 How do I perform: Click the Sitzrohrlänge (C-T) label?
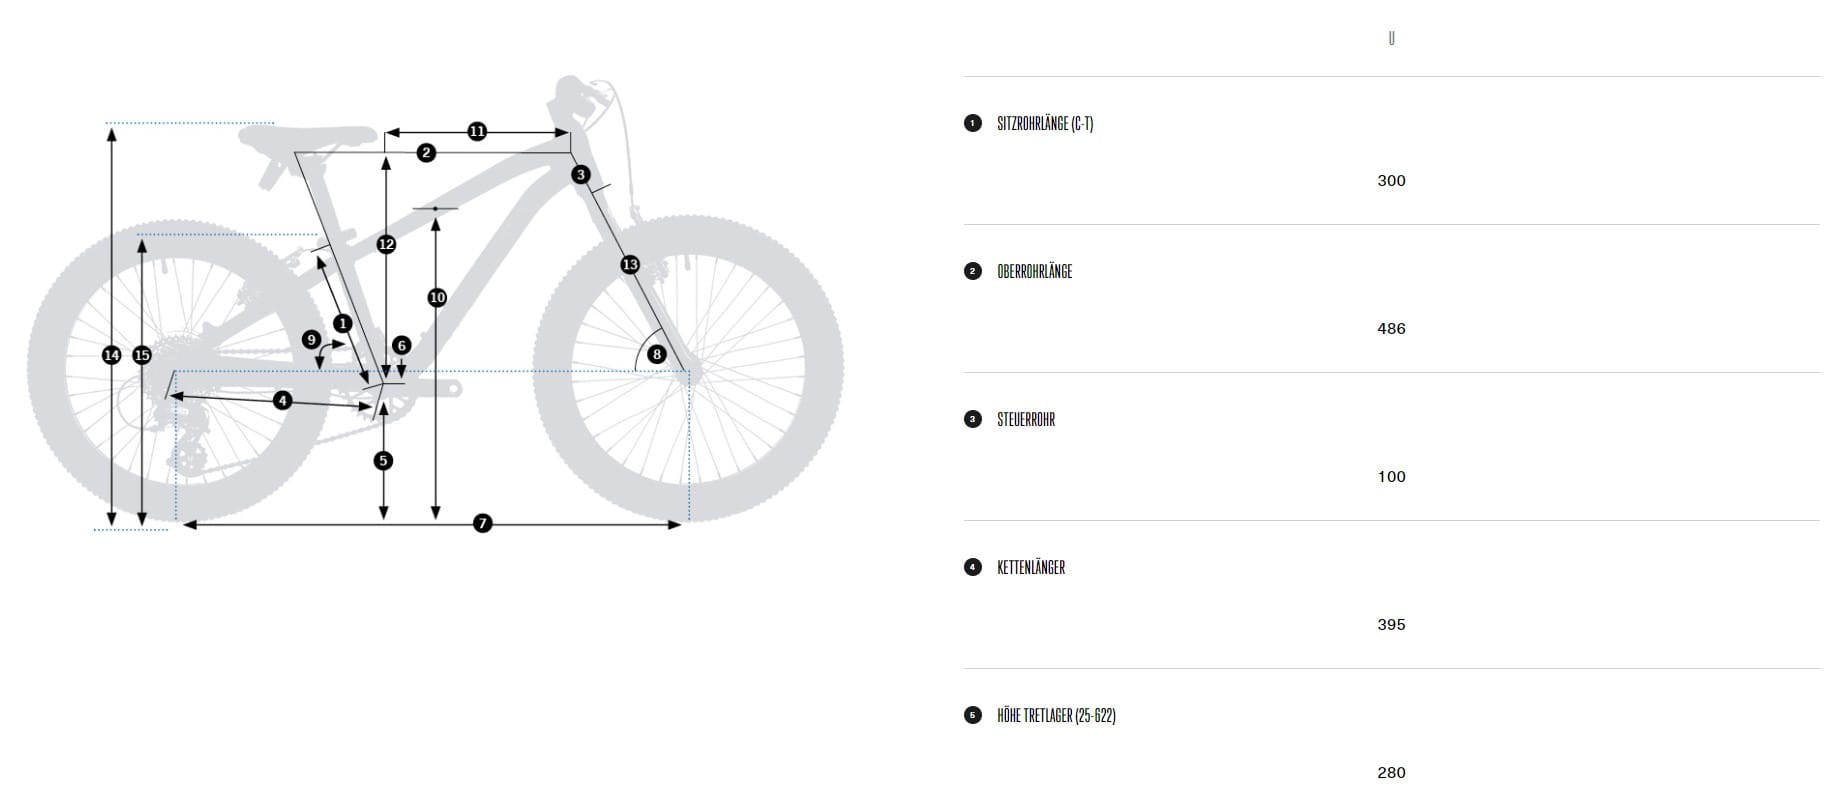[x=1045, y=124]
